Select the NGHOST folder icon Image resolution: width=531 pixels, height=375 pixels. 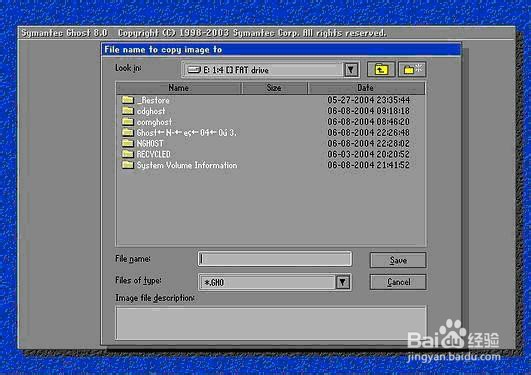[128, 143]
